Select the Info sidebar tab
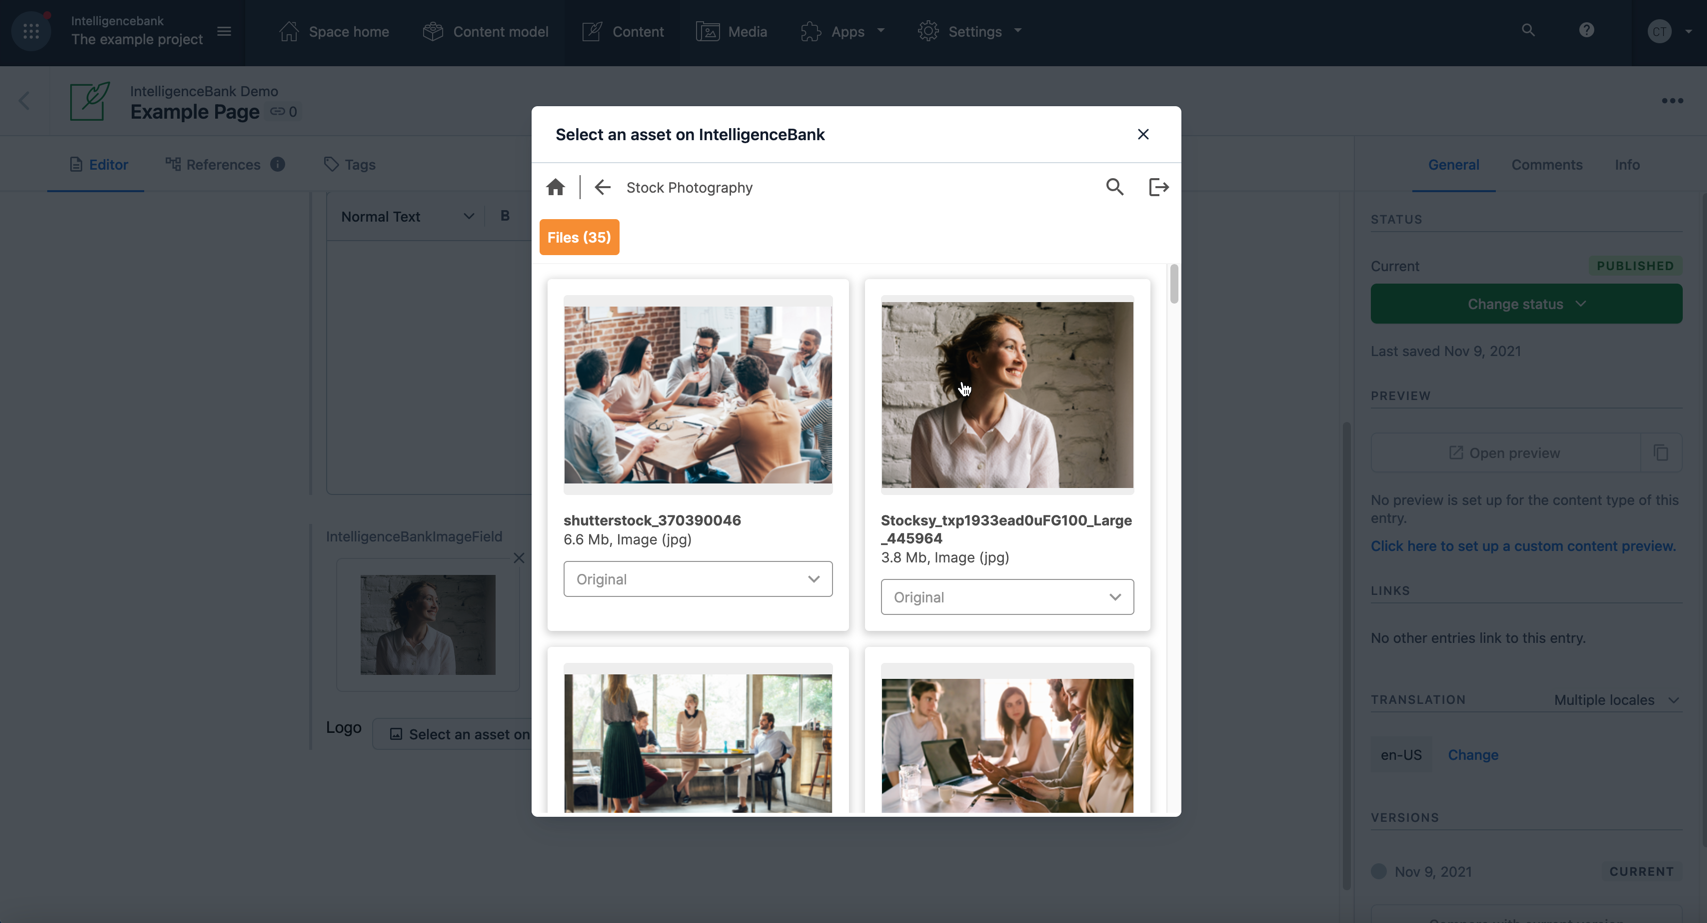Image resolution: width=1707 pixels, height=923 pixels. [1627, 165]
